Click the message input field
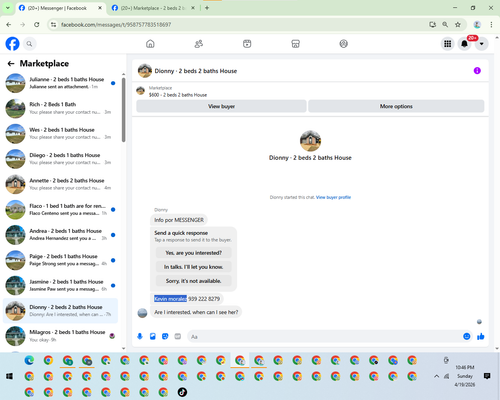 (325, 337)
